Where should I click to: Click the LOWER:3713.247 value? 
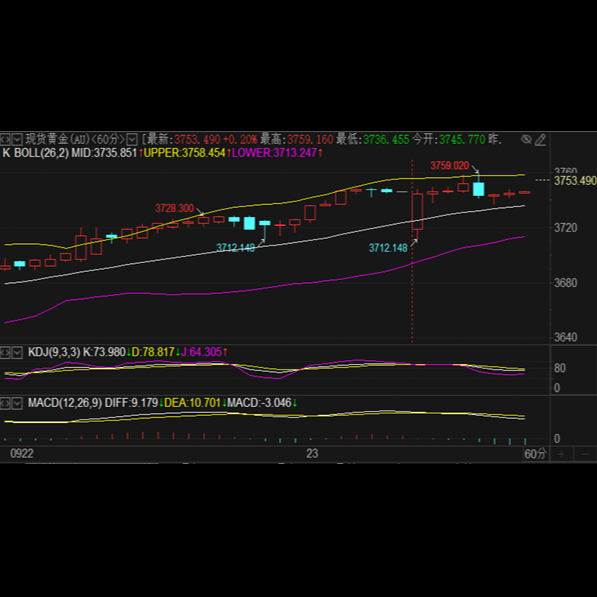point(274,153)
